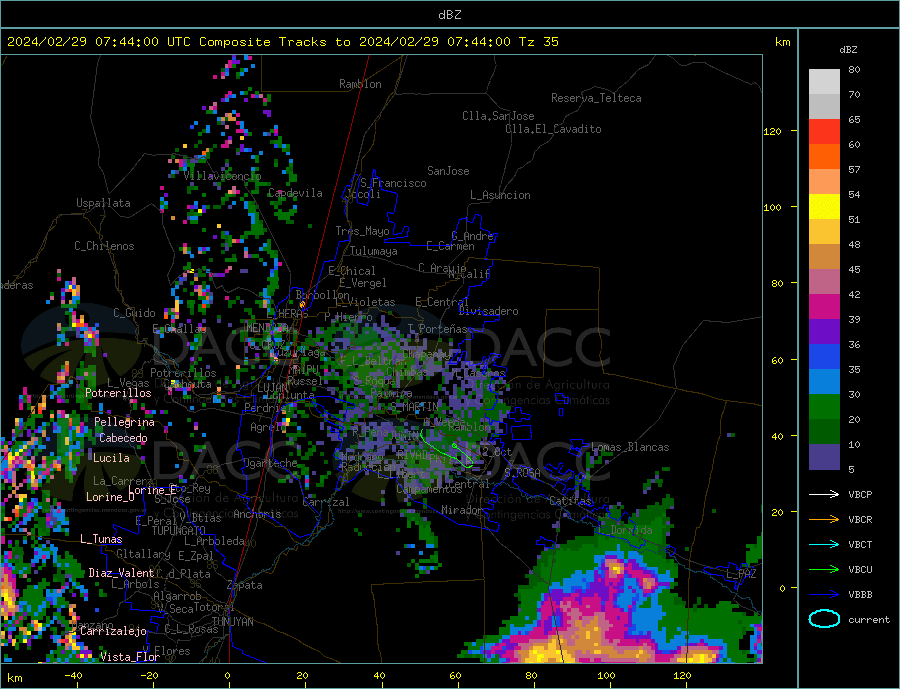Pick the green 20-30 dBZ swatch
This screenshot has height=689, width=900.
824,407
